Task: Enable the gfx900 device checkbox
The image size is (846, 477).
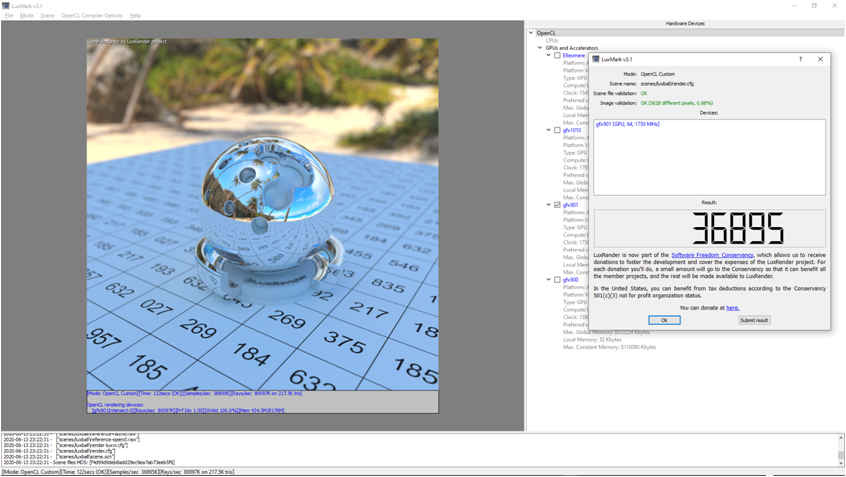Action: [557, 280]
